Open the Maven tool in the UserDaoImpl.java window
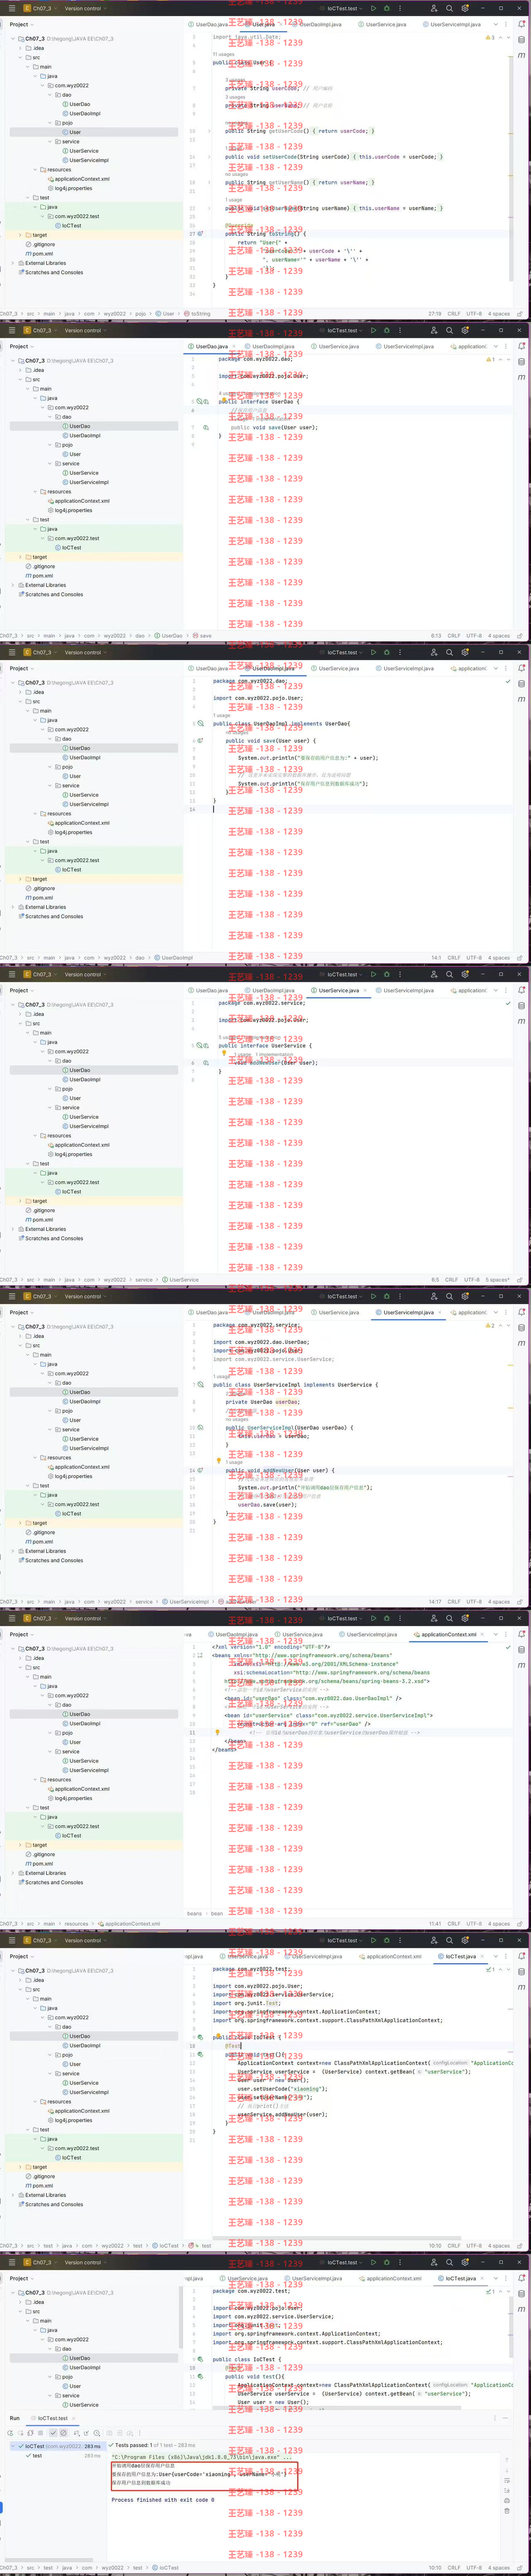The width and height of the screenshot is (531, 2576). point(521,699)
